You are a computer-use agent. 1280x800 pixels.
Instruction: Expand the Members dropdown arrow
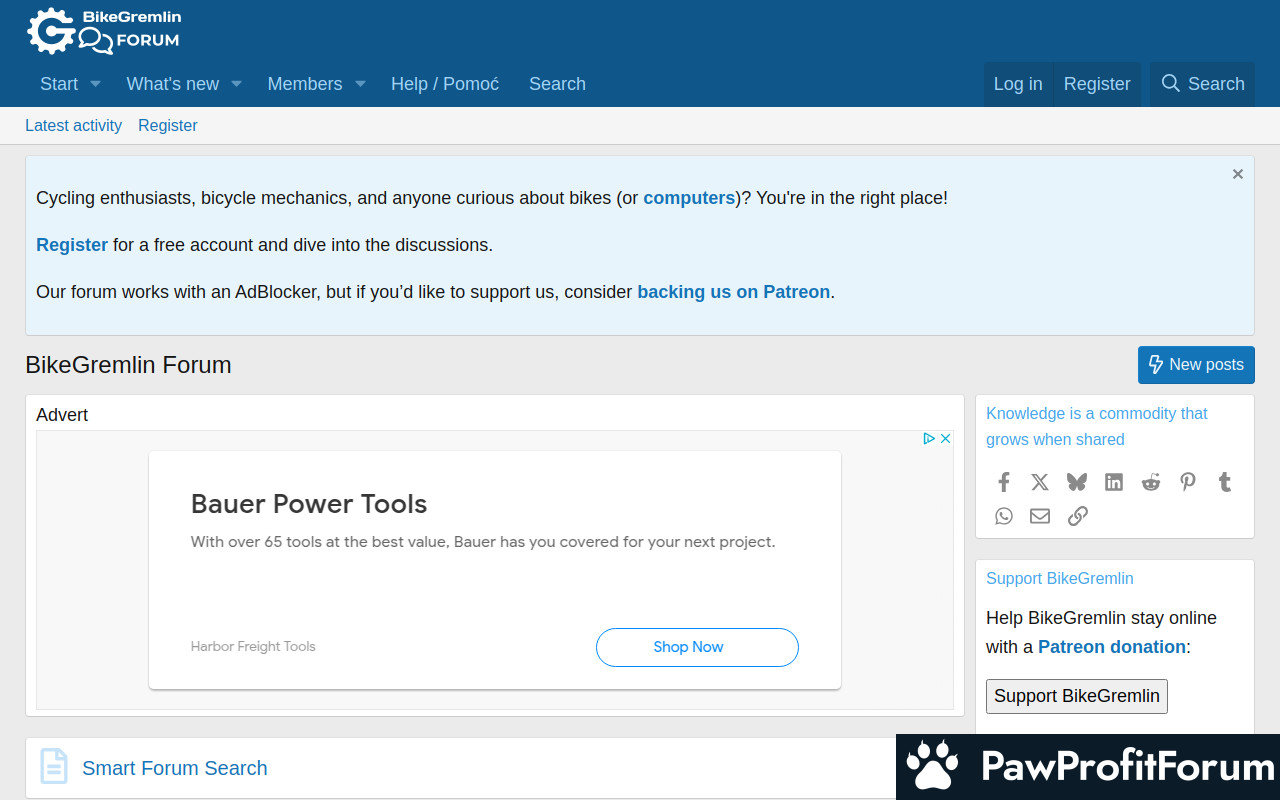360,84
